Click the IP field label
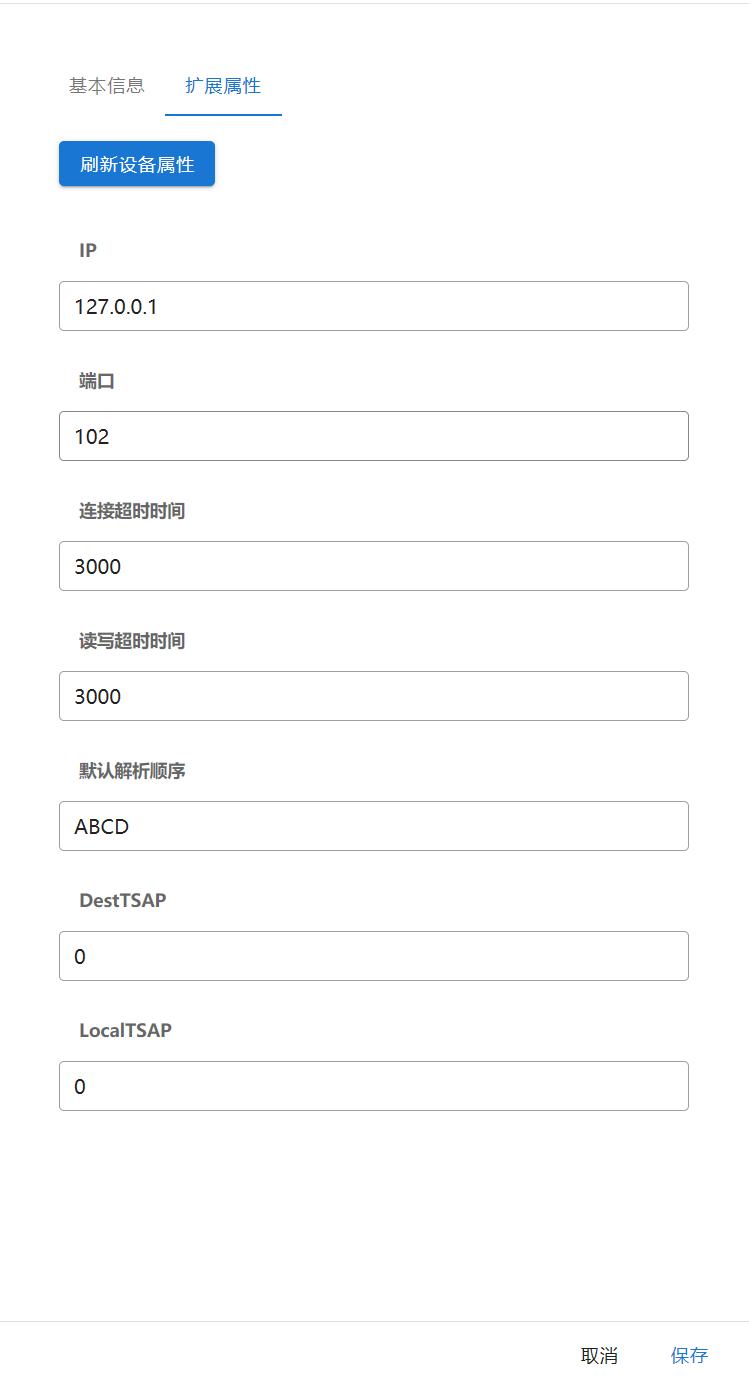This screenshot has height=1380, width=749. click(88, 250)
